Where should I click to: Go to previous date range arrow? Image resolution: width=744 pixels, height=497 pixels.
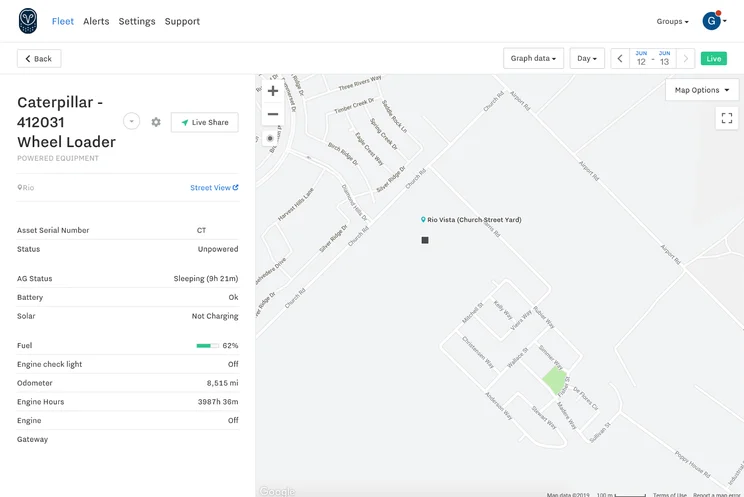point(620,58)
